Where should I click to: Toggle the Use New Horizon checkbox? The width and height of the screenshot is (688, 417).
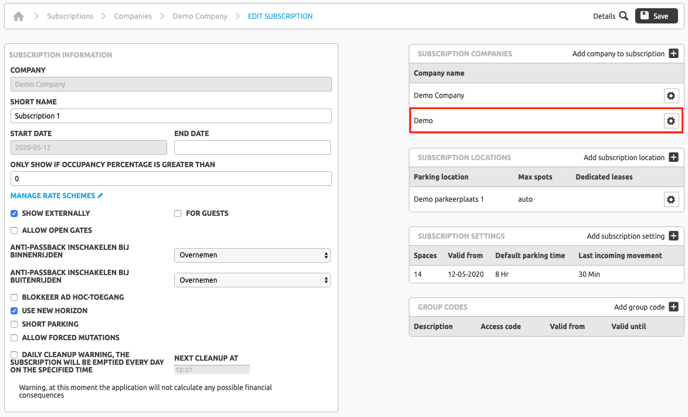coord(14,311)
